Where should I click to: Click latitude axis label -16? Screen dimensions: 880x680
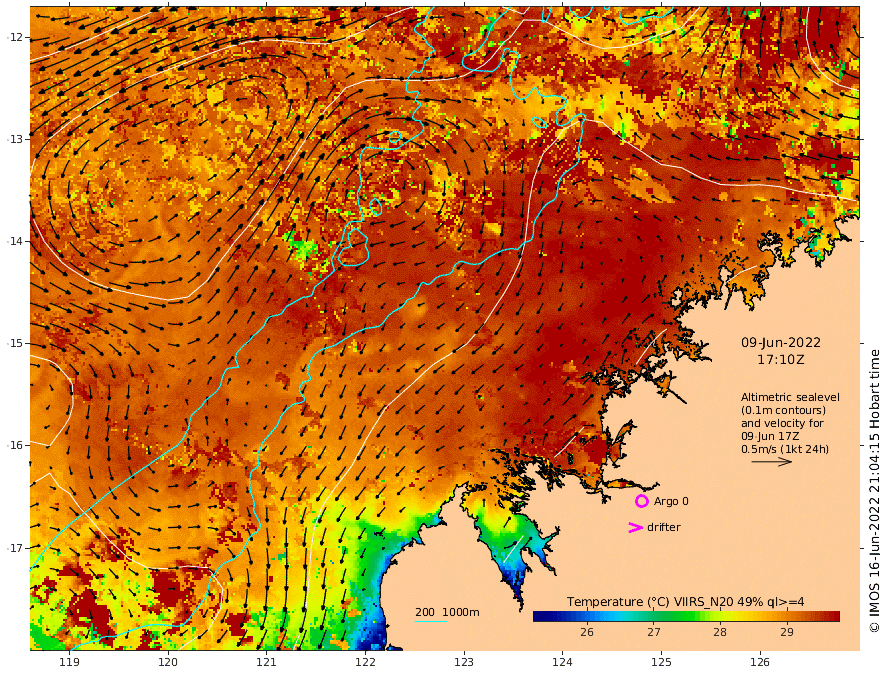[x=15, y=445]
